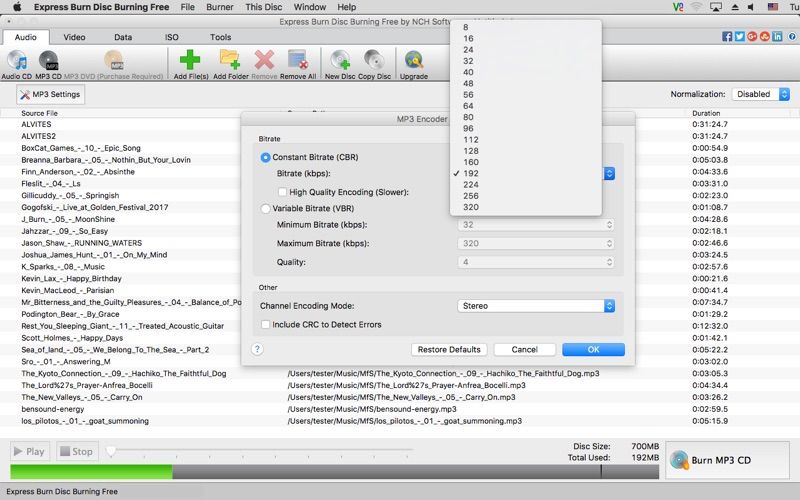Start a New Disc from toolbar
This screenshot has height=500, width=800.
pyautogui.click(x=340, y=60)
